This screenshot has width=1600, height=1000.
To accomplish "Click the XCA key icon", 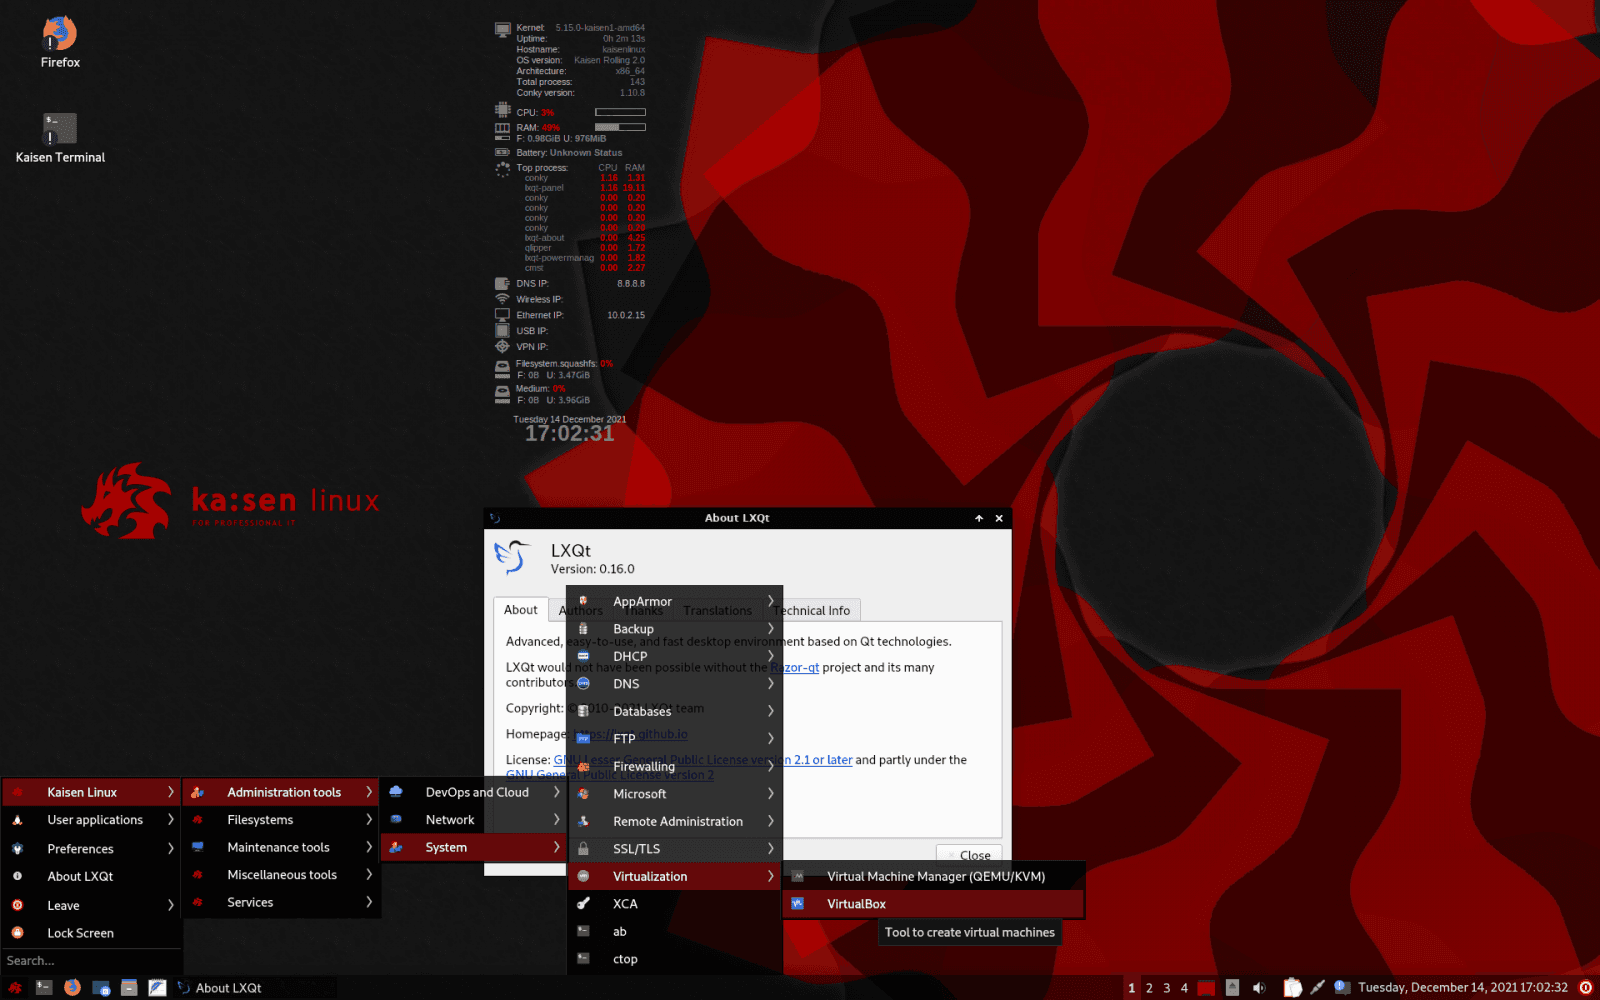I will point(583,903).
